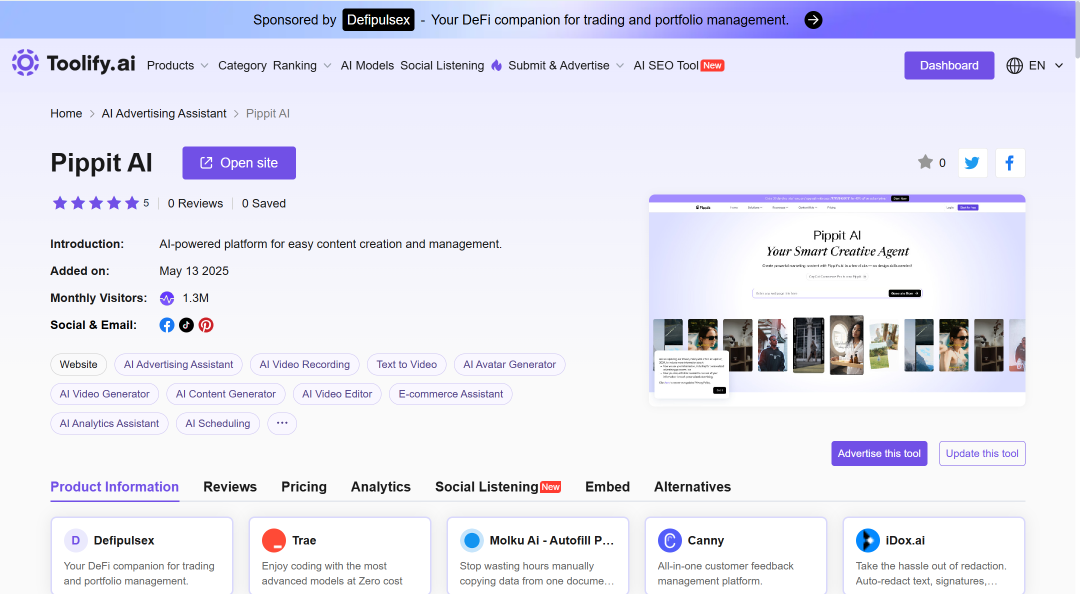Click the more tags ellipsis button
The image size is (1080, 594).
point(282,423)
